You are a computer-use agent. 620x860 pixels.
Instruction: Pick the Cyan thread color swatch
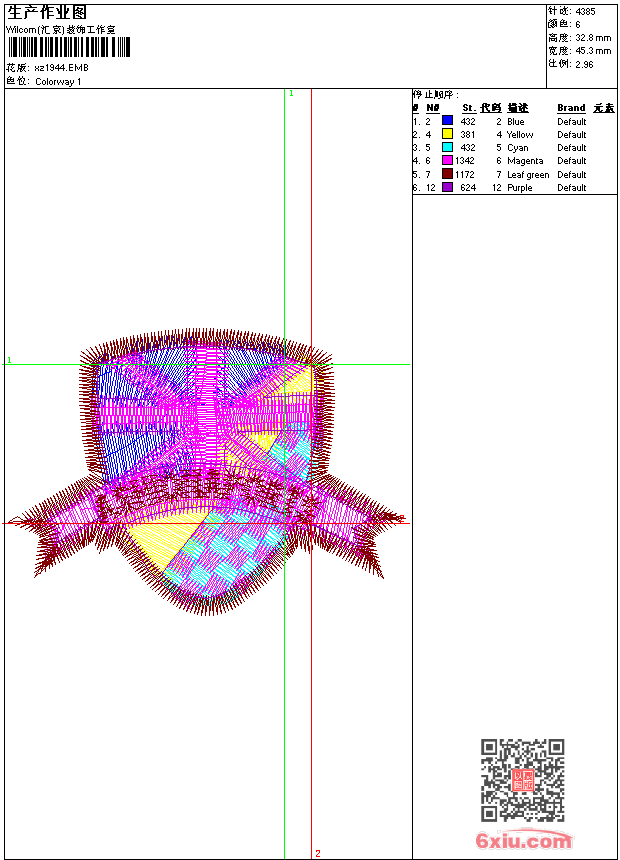click(447, 147)
